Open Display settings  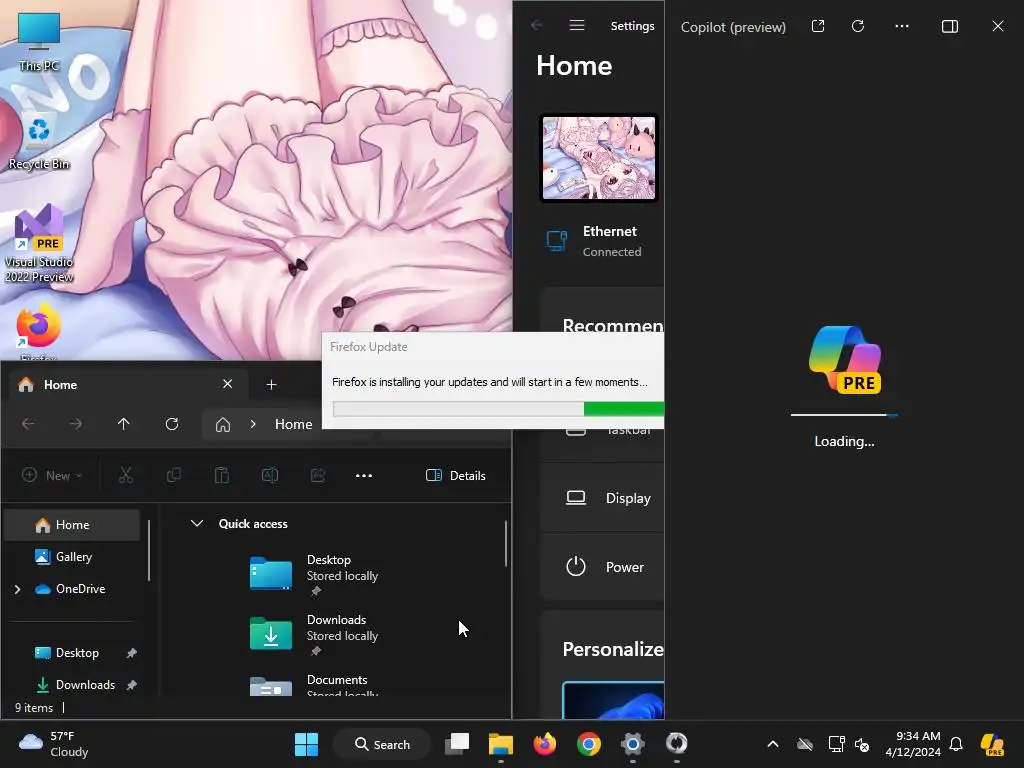tap(602, 498)
